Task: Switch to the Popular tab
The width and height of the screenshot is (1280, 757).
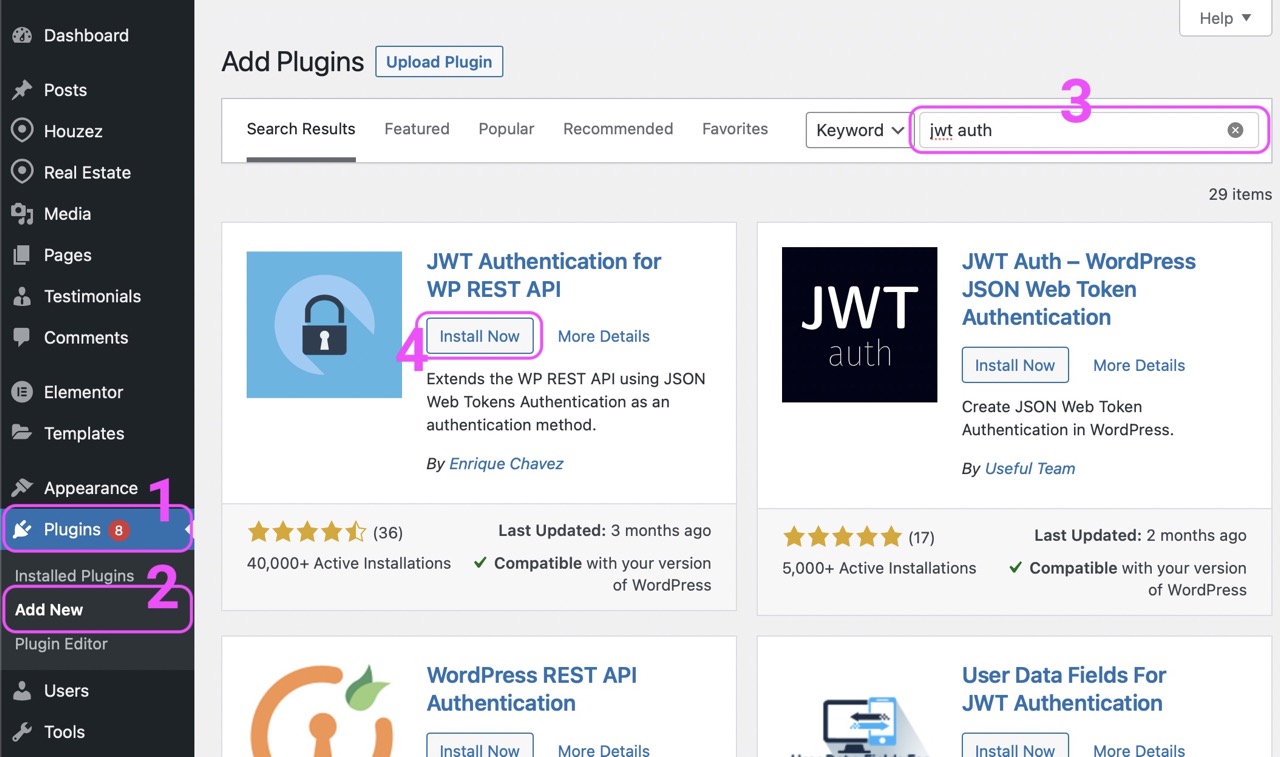Action: [x=506, y=129]
